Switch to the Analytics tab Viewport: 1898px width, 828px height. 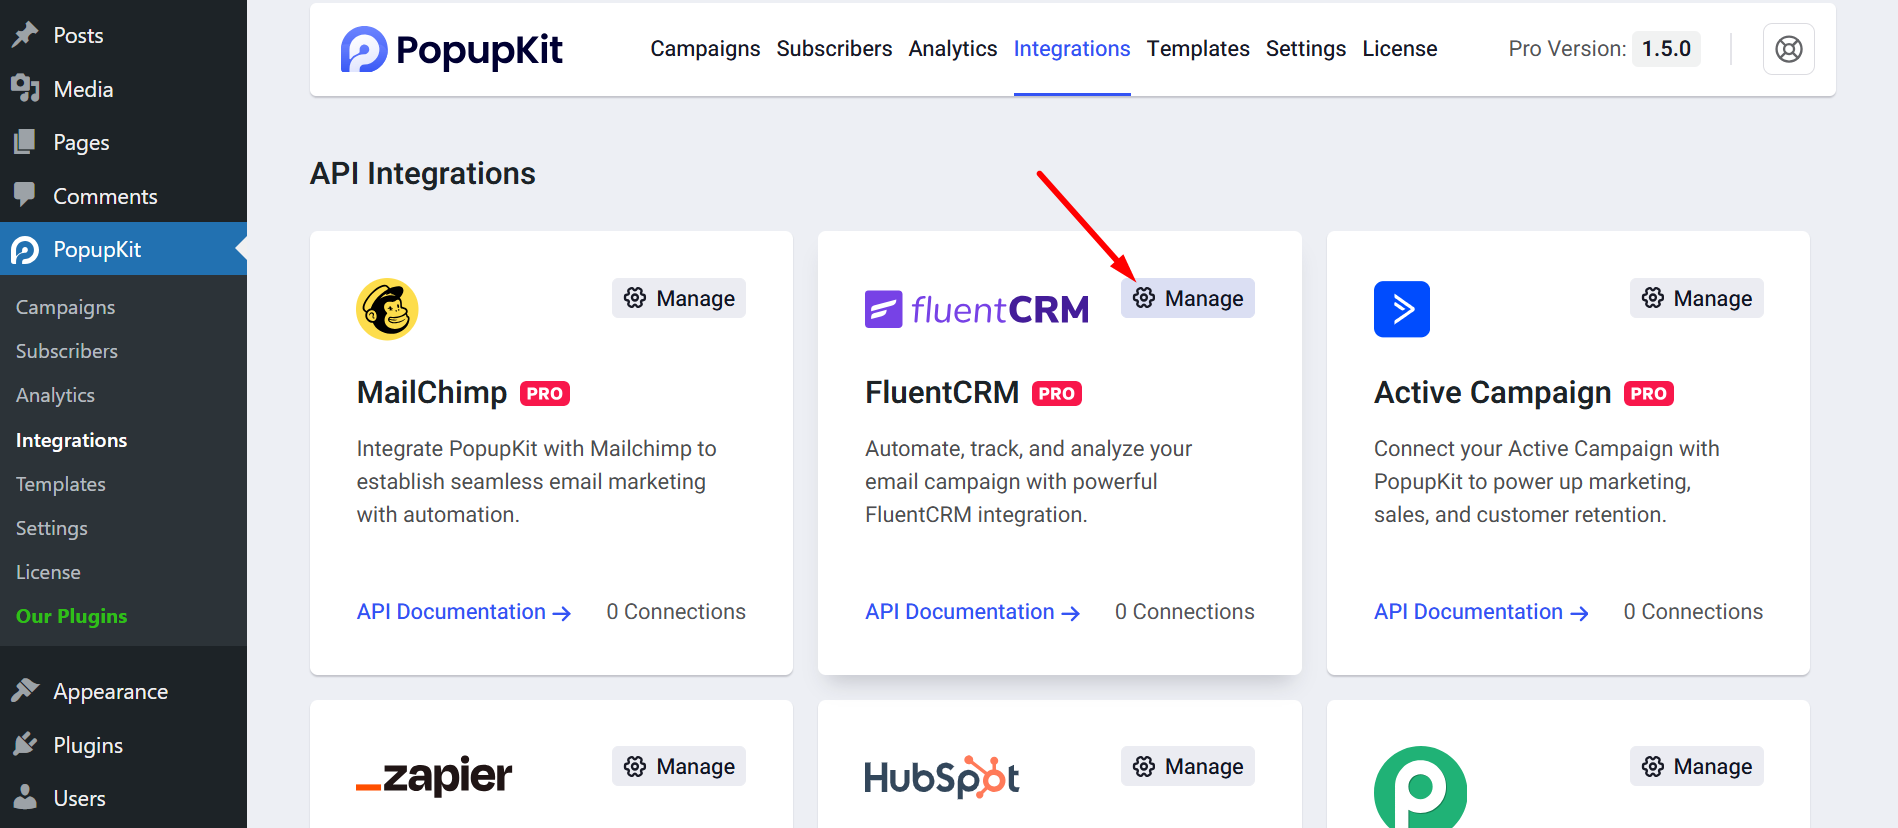click(952, 49)
